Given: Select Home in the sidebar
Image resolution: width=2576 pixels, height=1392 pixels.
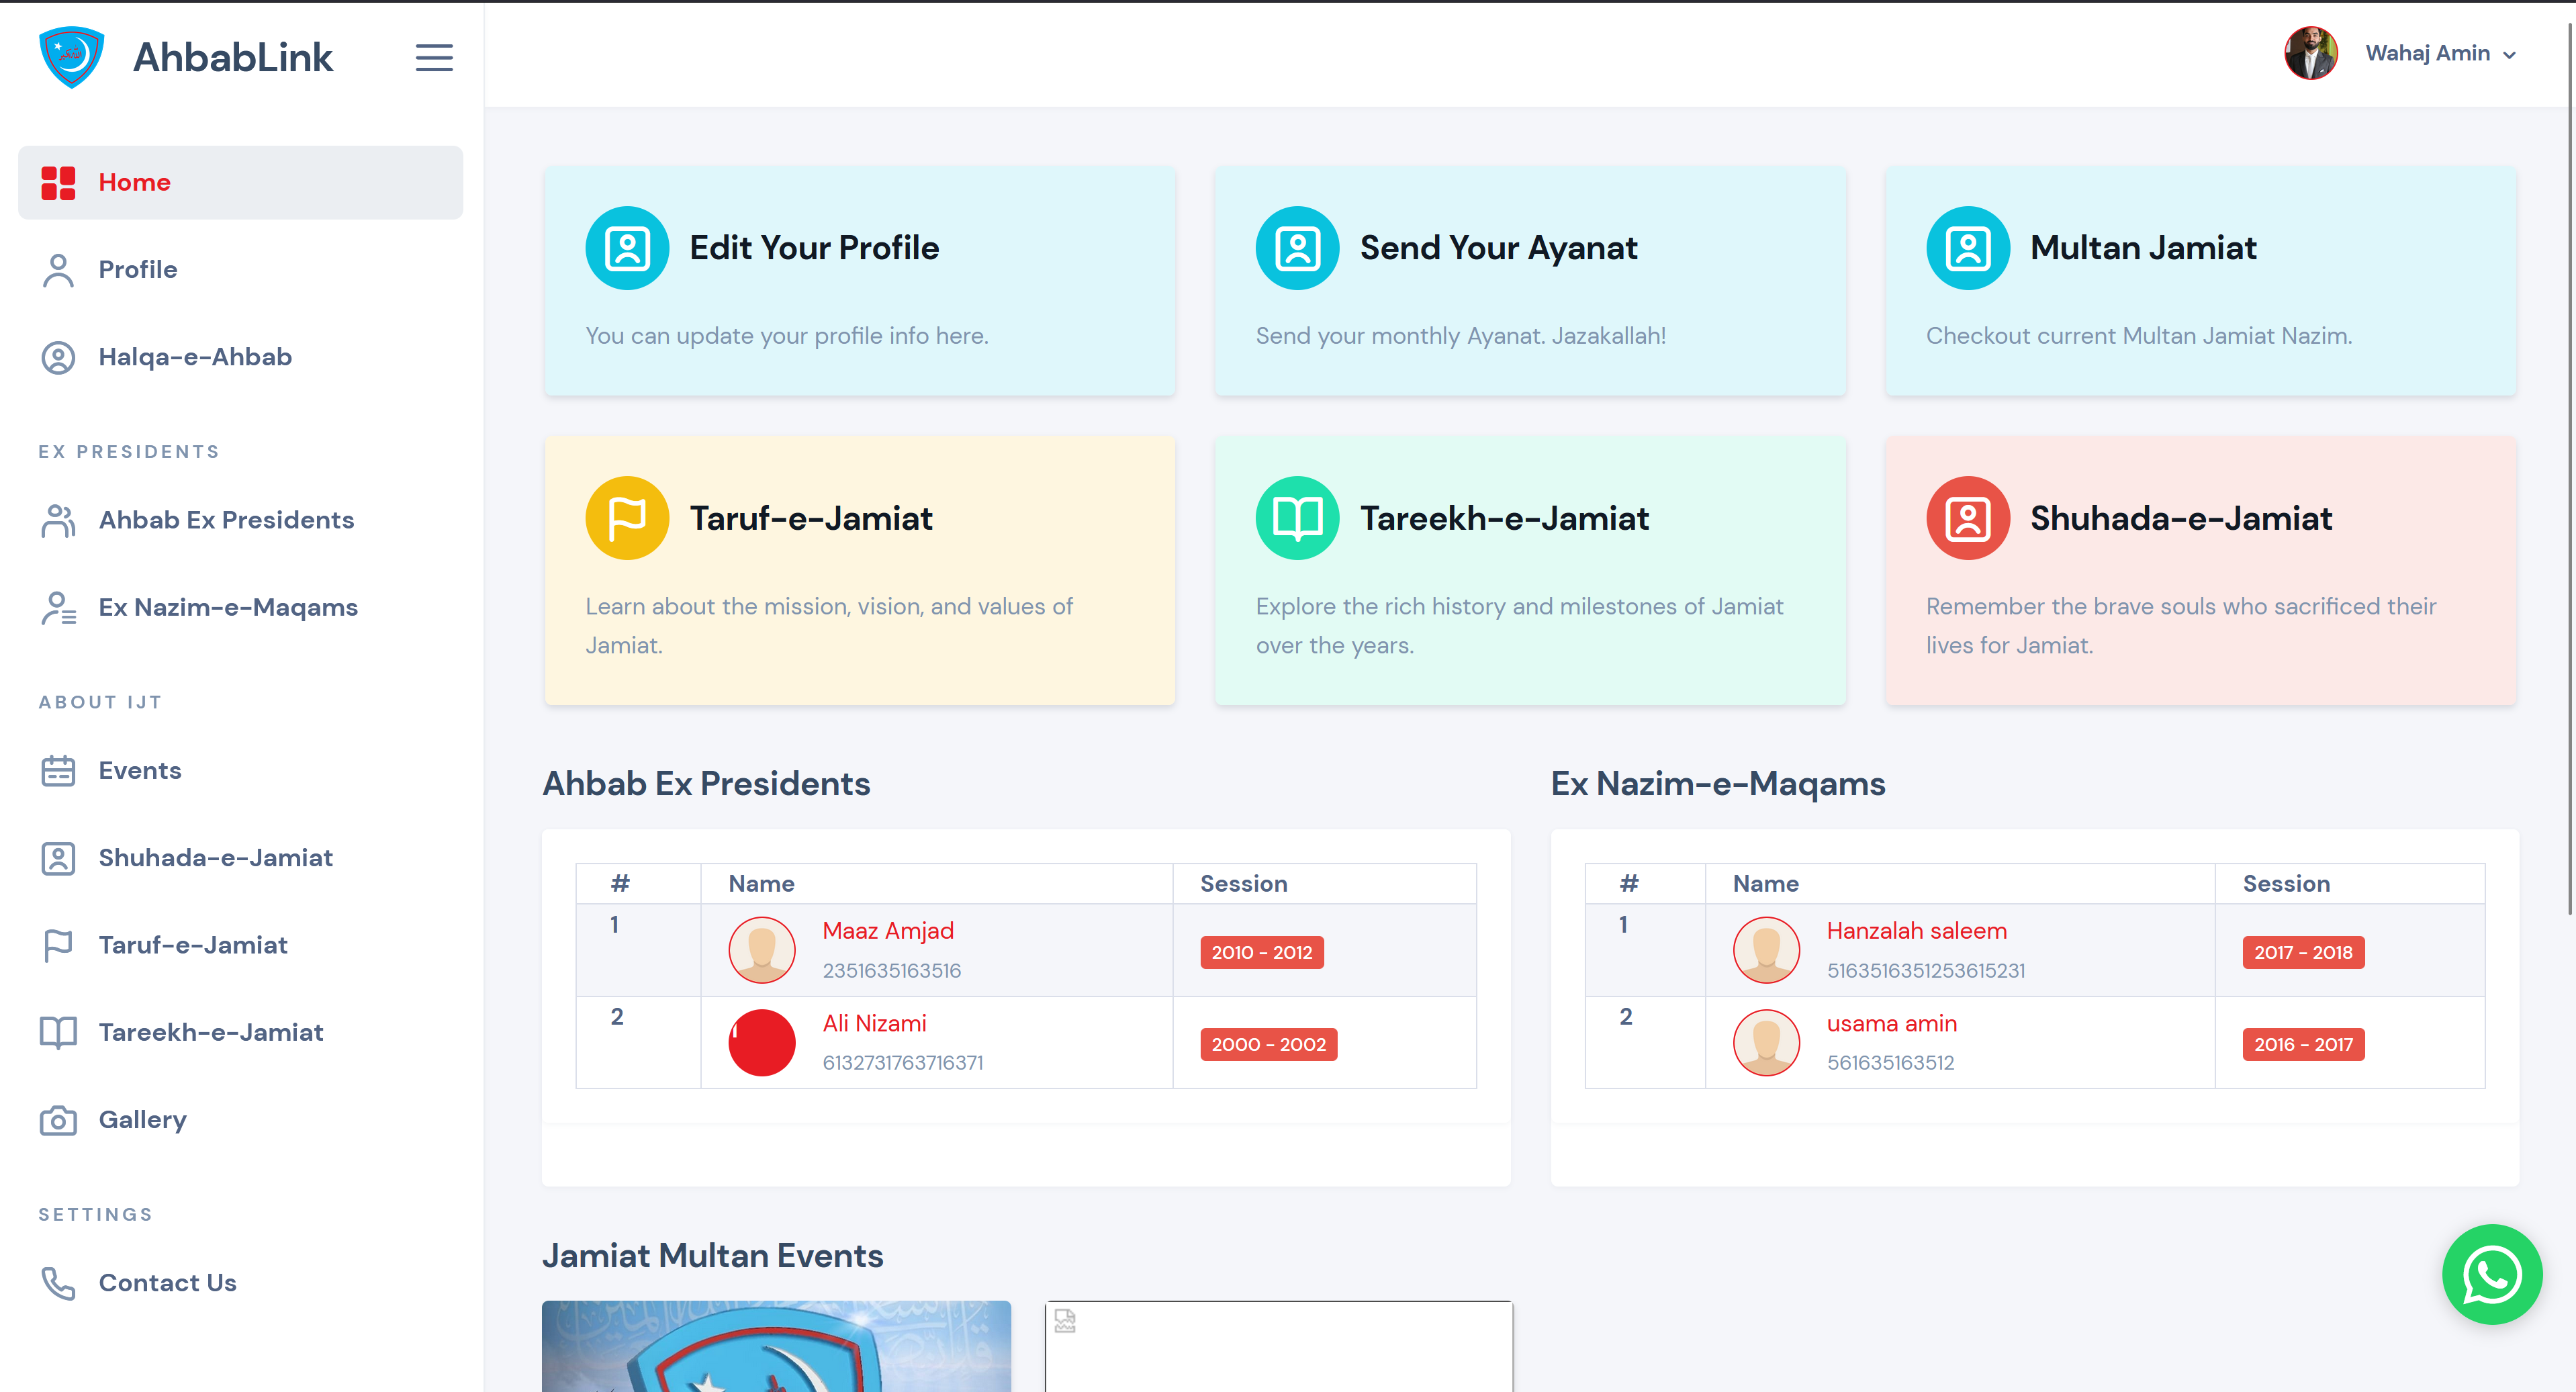Looking at the screenshot, I should (134, 183).
